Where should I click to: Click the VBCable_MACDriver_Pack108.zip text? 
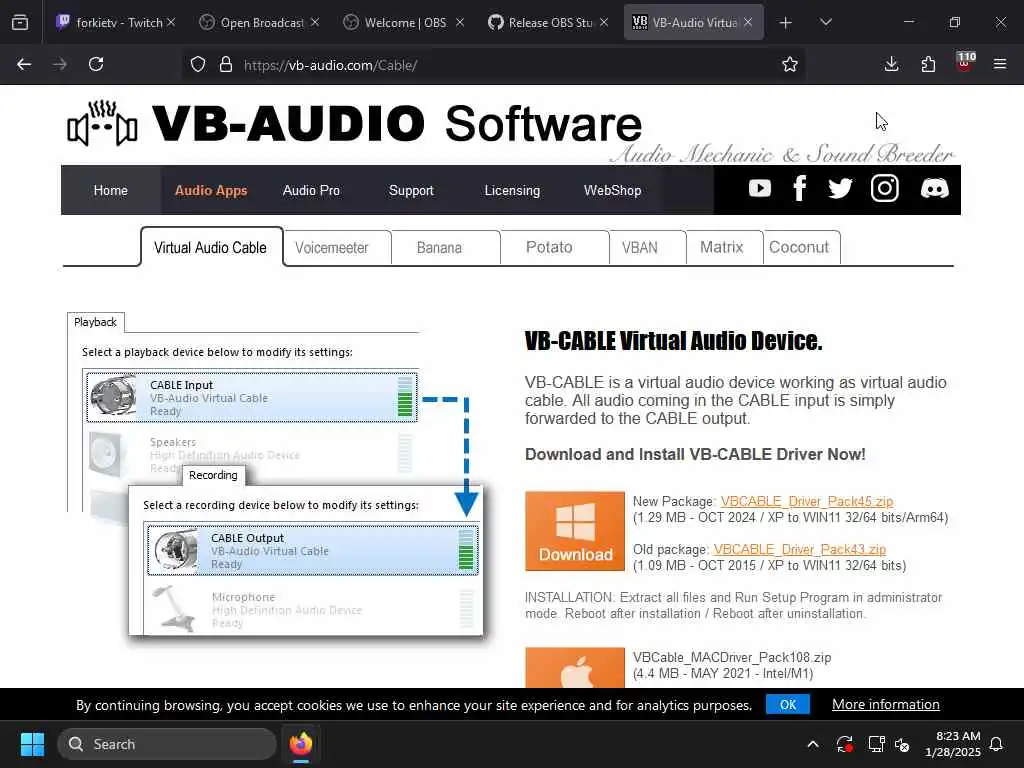point(731,657)
